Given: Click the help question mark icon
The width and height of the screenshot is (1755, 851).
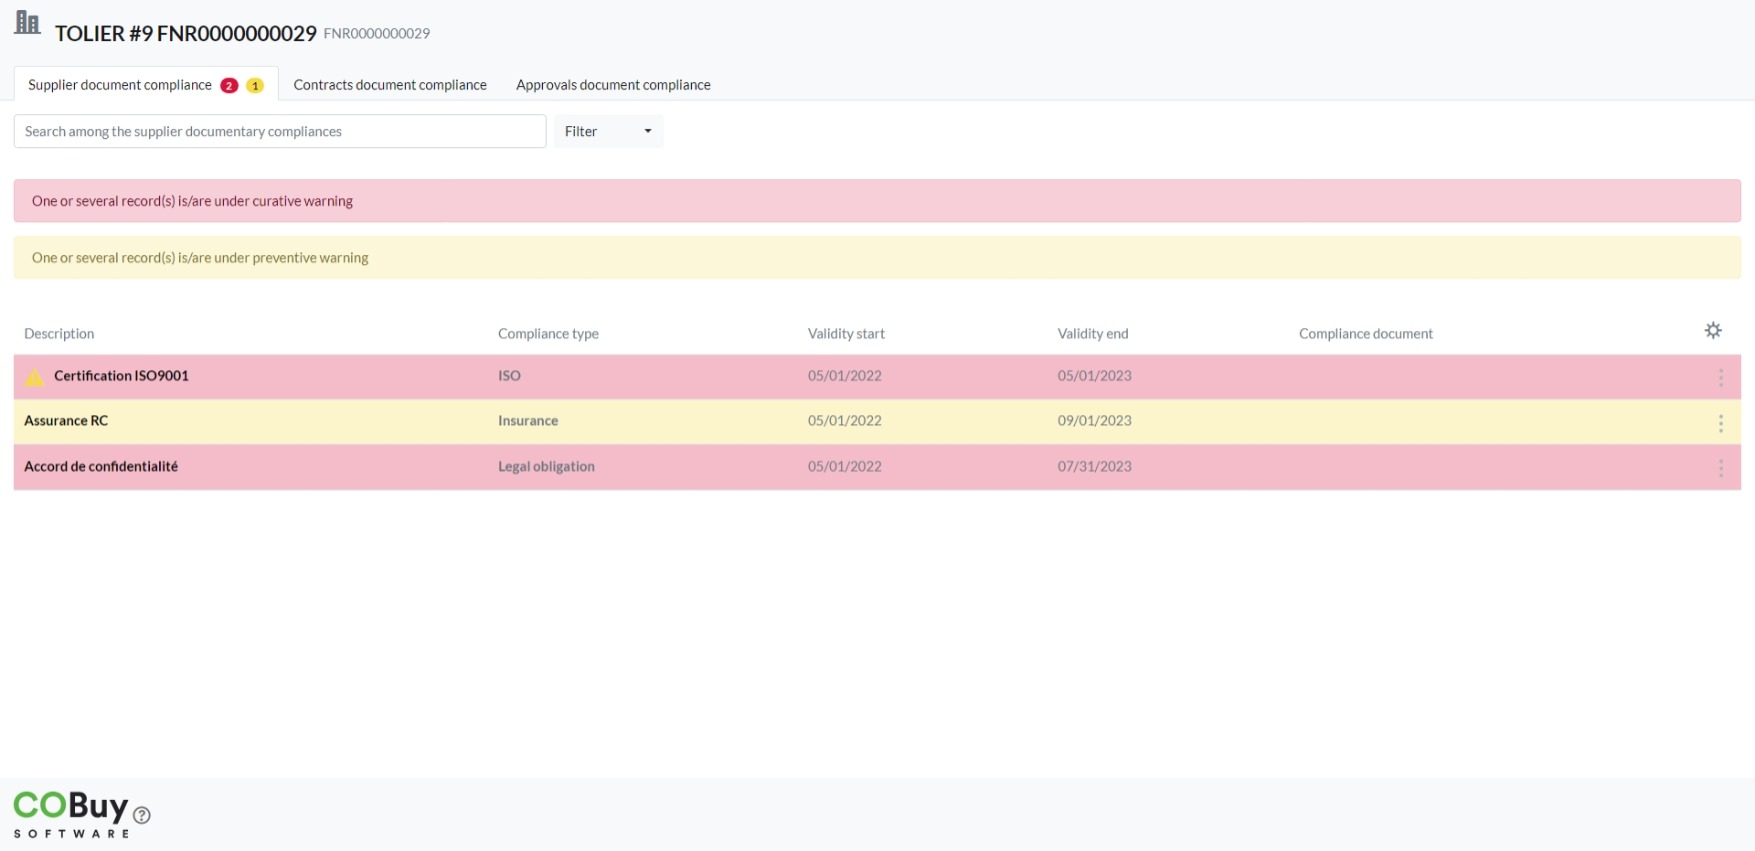Looking at the screenshot, I should pyautogui.click(x=142, y=815).
